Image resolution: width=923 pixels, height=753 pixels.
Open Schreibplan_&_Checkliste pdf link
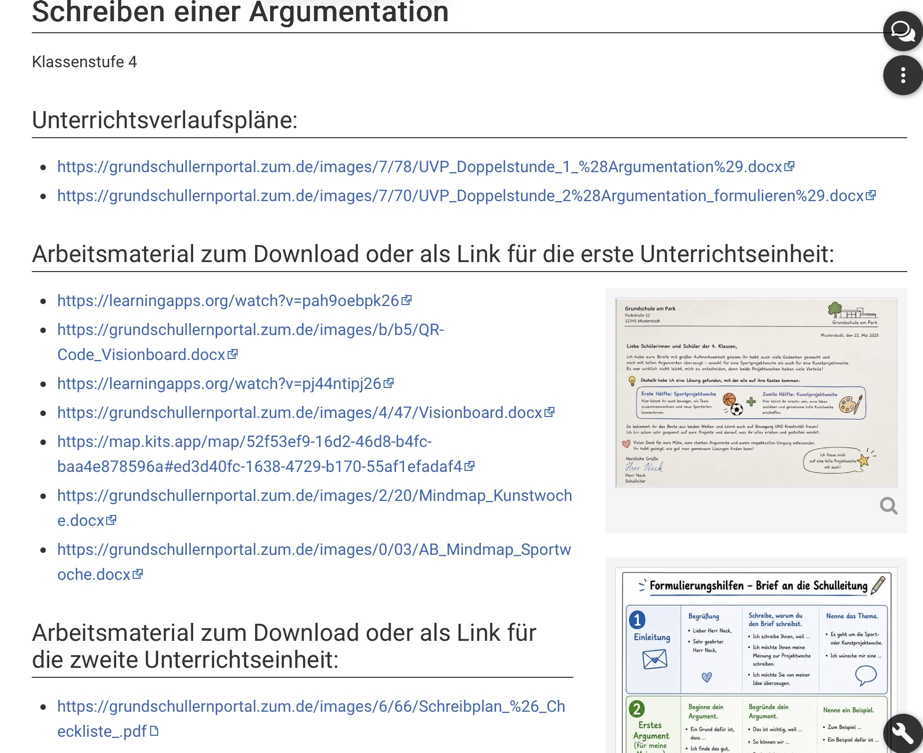pyautogui.click(x=311, y=719)
